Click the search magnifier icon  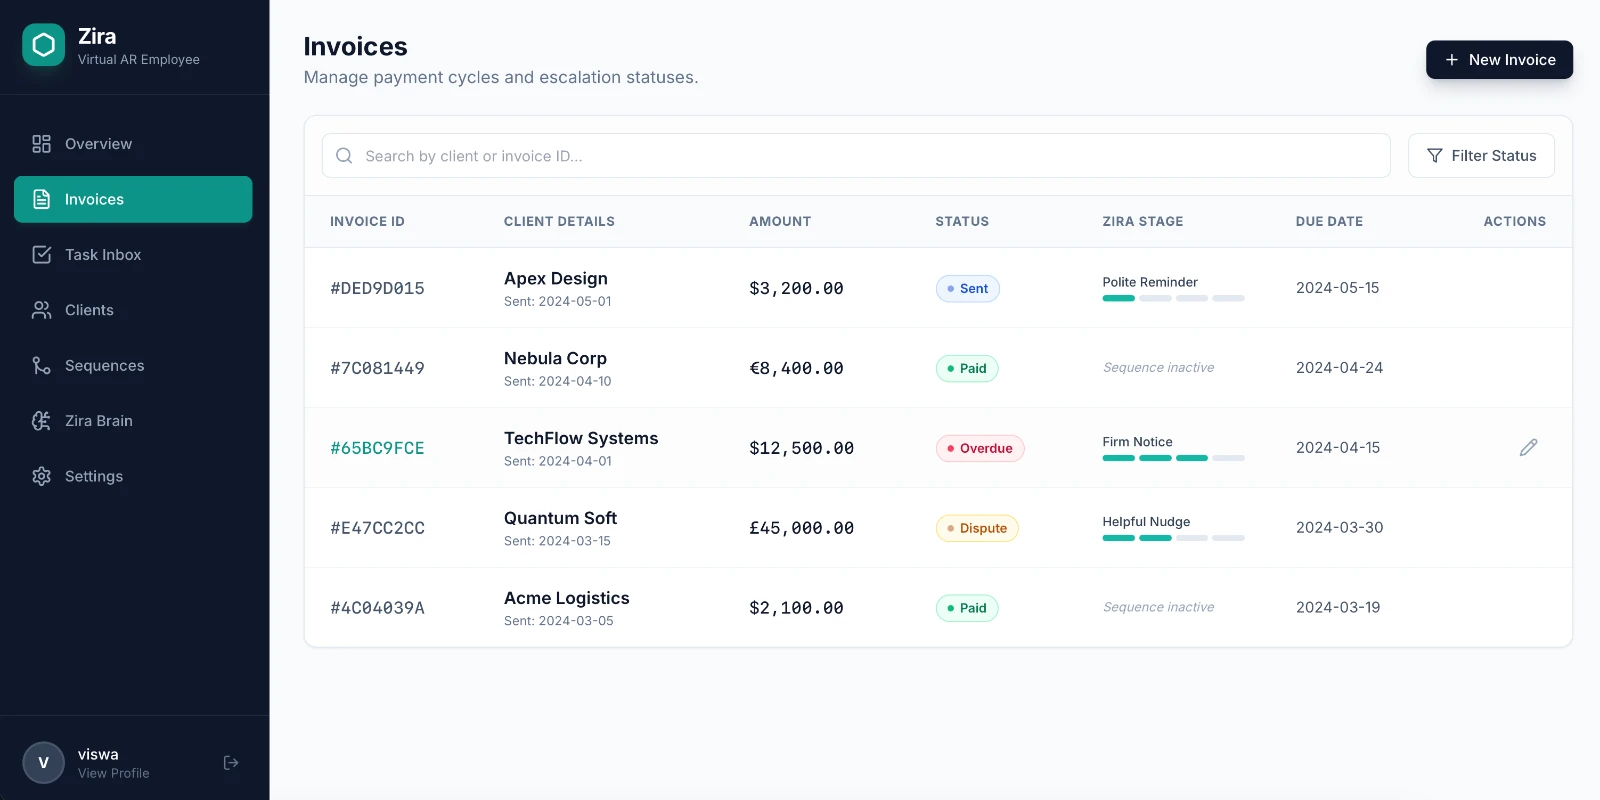tap(344, 156)
